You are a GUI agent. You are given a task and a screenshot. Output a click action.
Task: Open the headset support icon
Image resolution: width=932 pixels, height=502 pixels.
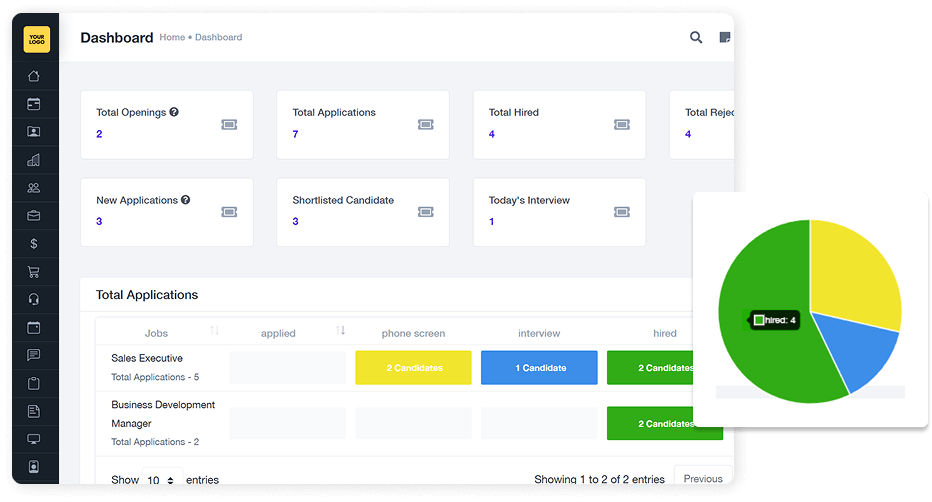click(x=34, y=299)
